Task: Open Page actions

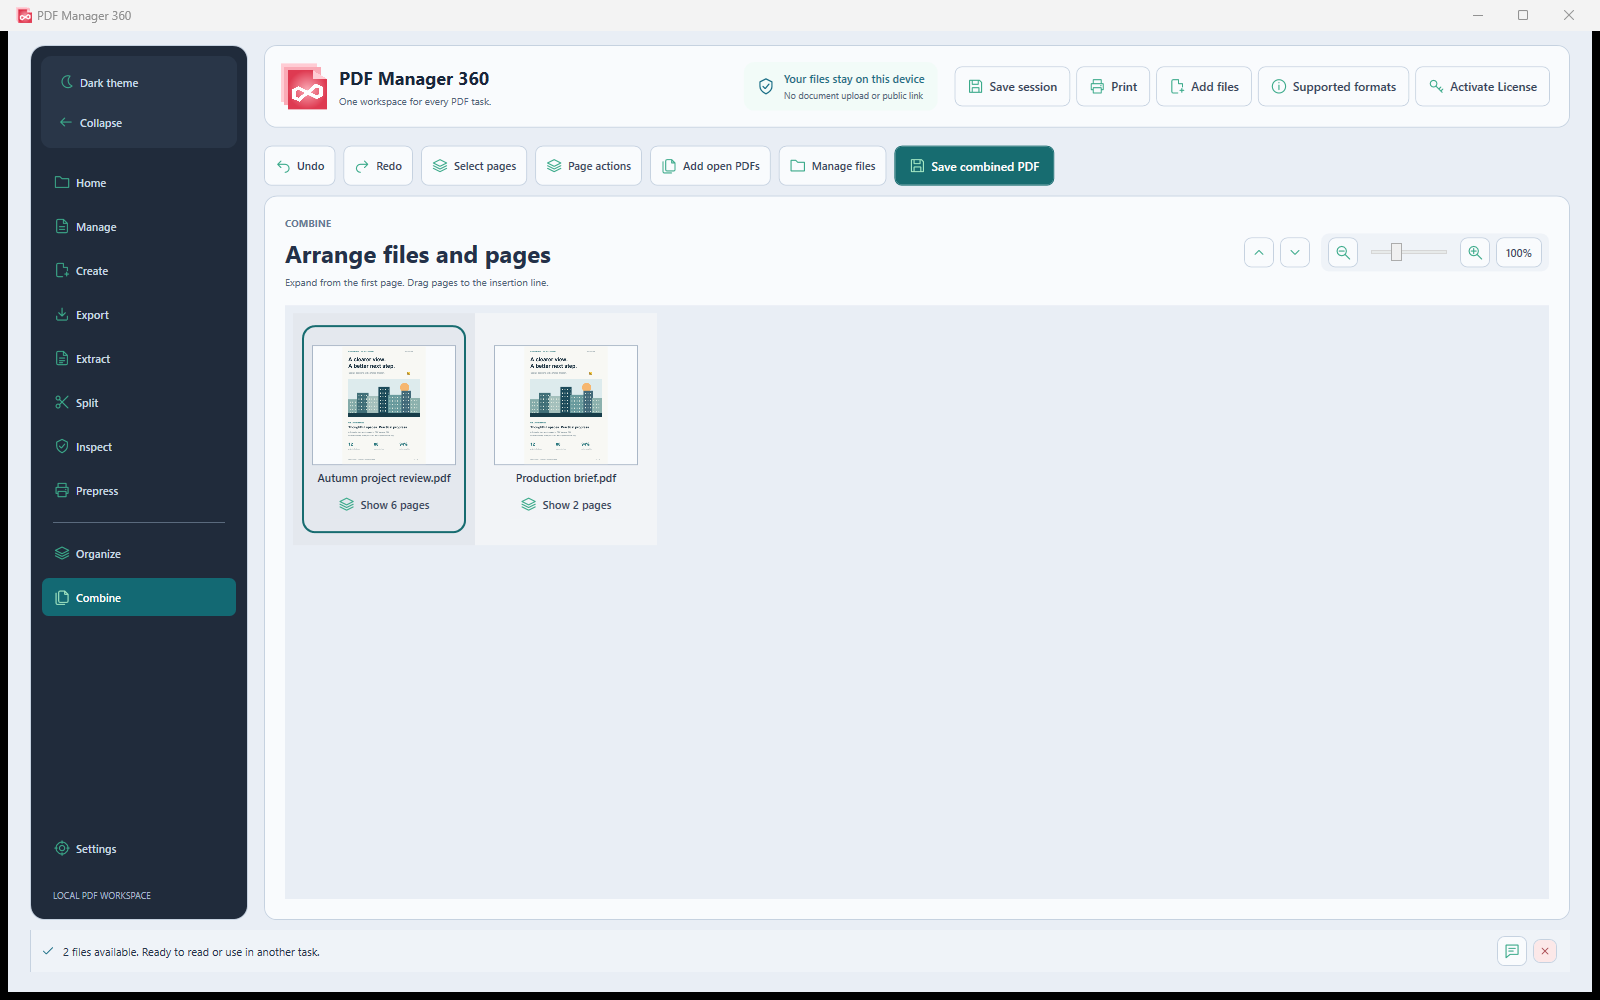Action: [x=589, y=166]
